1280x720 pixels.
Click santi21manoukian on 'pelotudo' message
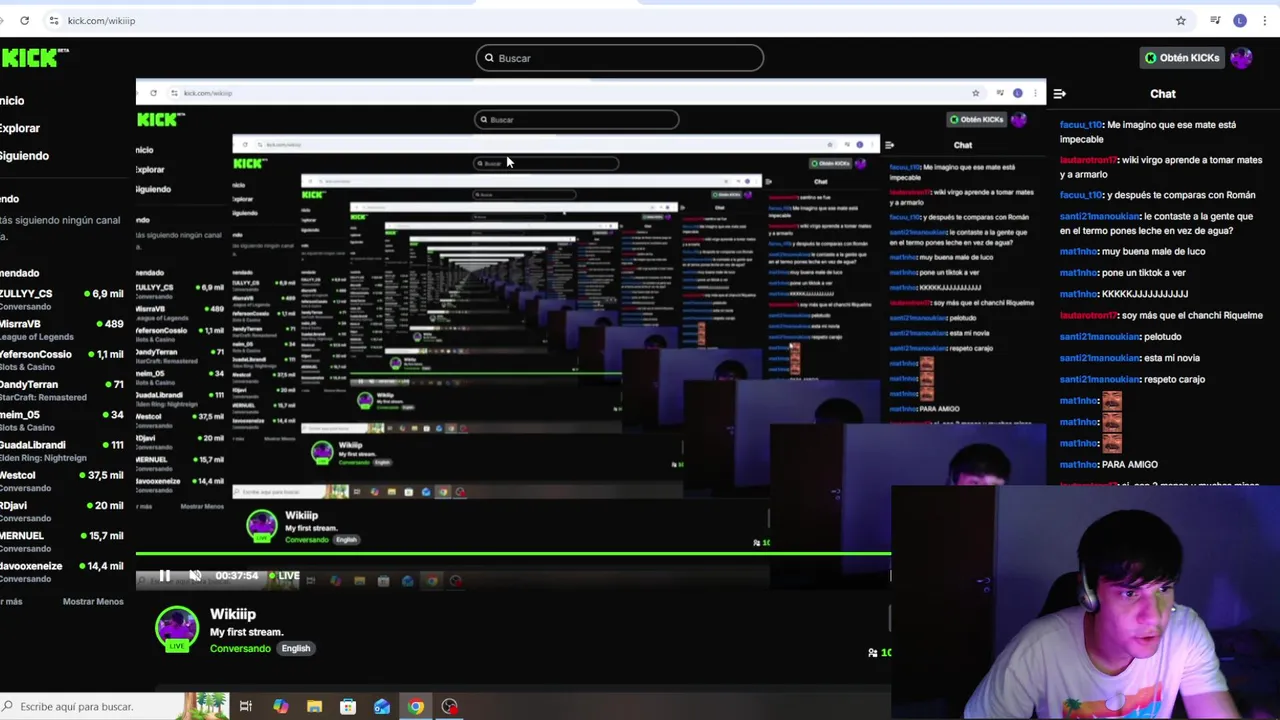coord(1099,337)
